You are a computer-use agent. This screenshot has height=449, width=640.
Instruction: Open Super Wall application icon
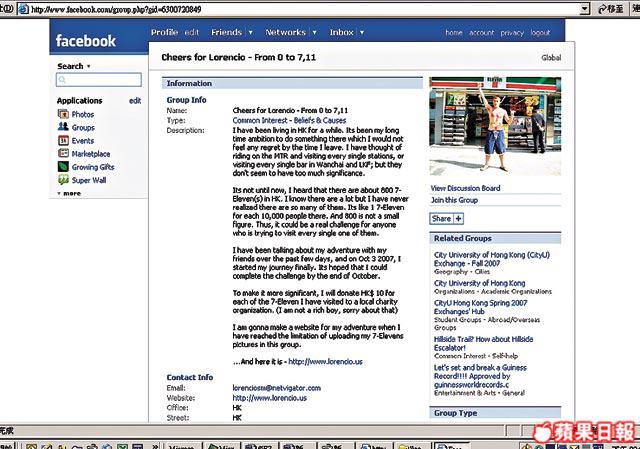tap(63, 180)
